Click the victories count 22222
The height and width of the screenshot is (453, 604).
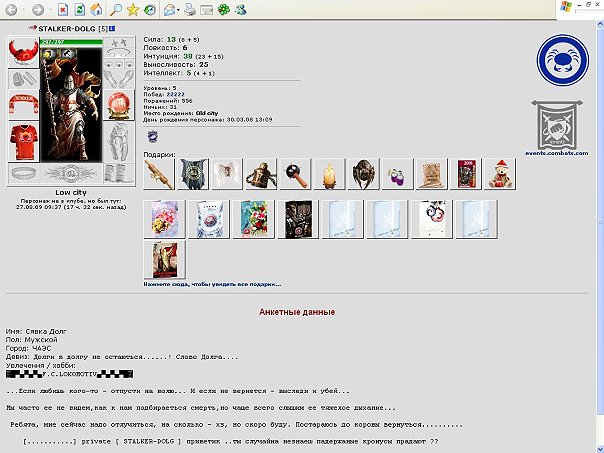(175, 94)
